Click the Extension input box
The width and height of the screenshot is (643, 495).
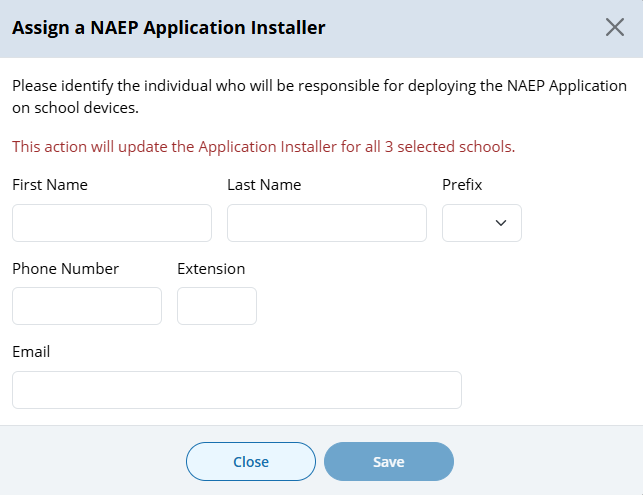pyautogui.click(x=217, y=306)
